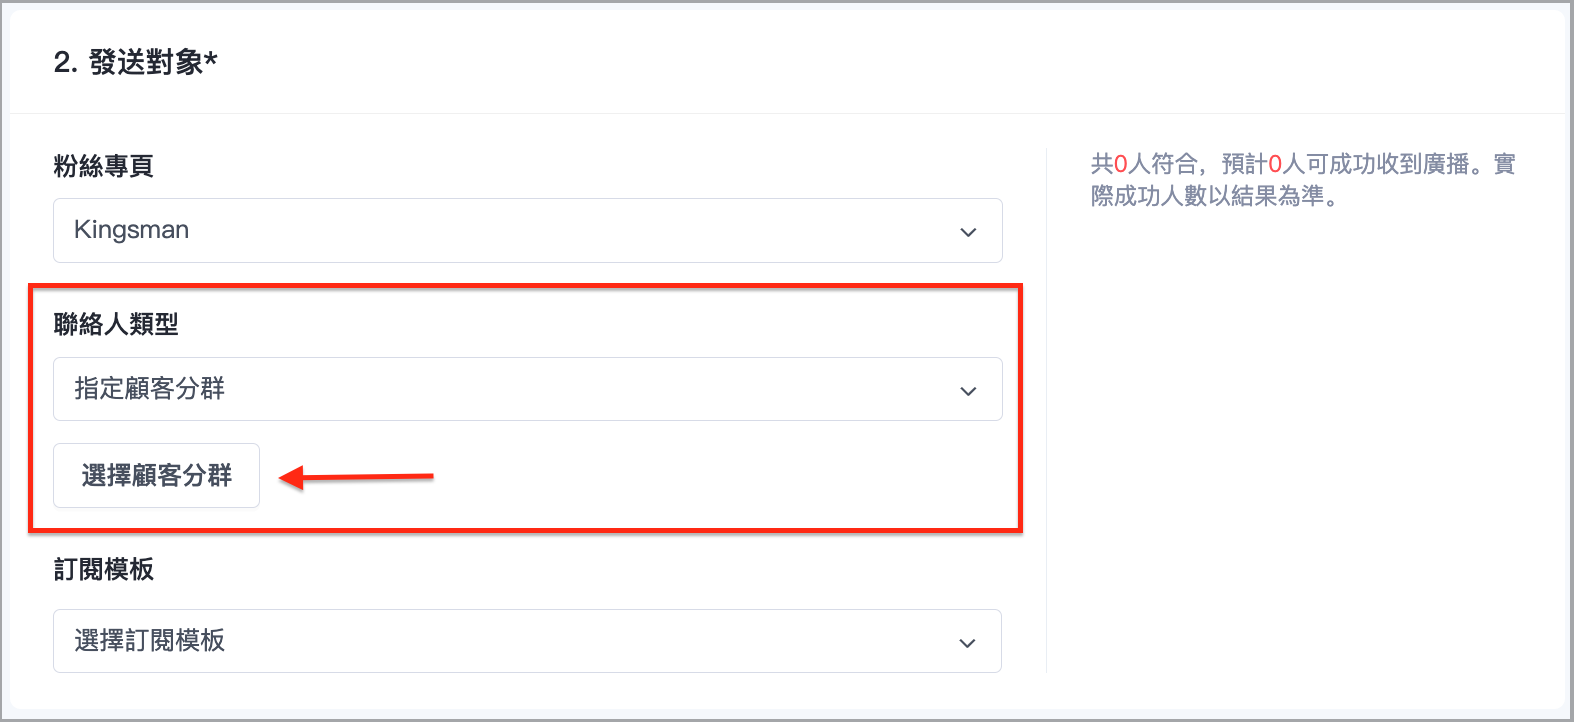Open the 指定顧客分群 contact type dropdown

(x=527, y=389)
